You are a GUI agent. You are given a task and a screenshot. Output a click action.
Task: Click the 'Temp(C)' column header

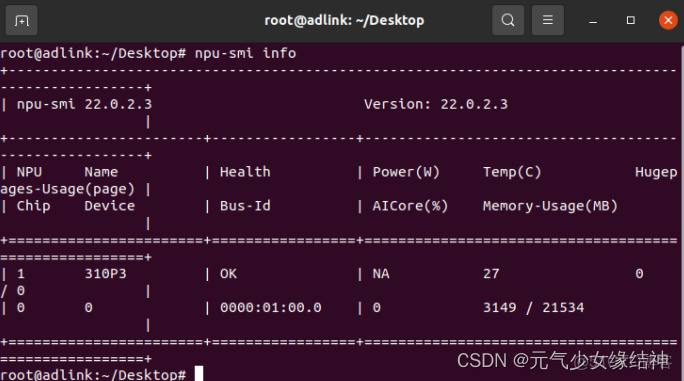(512, 172)
